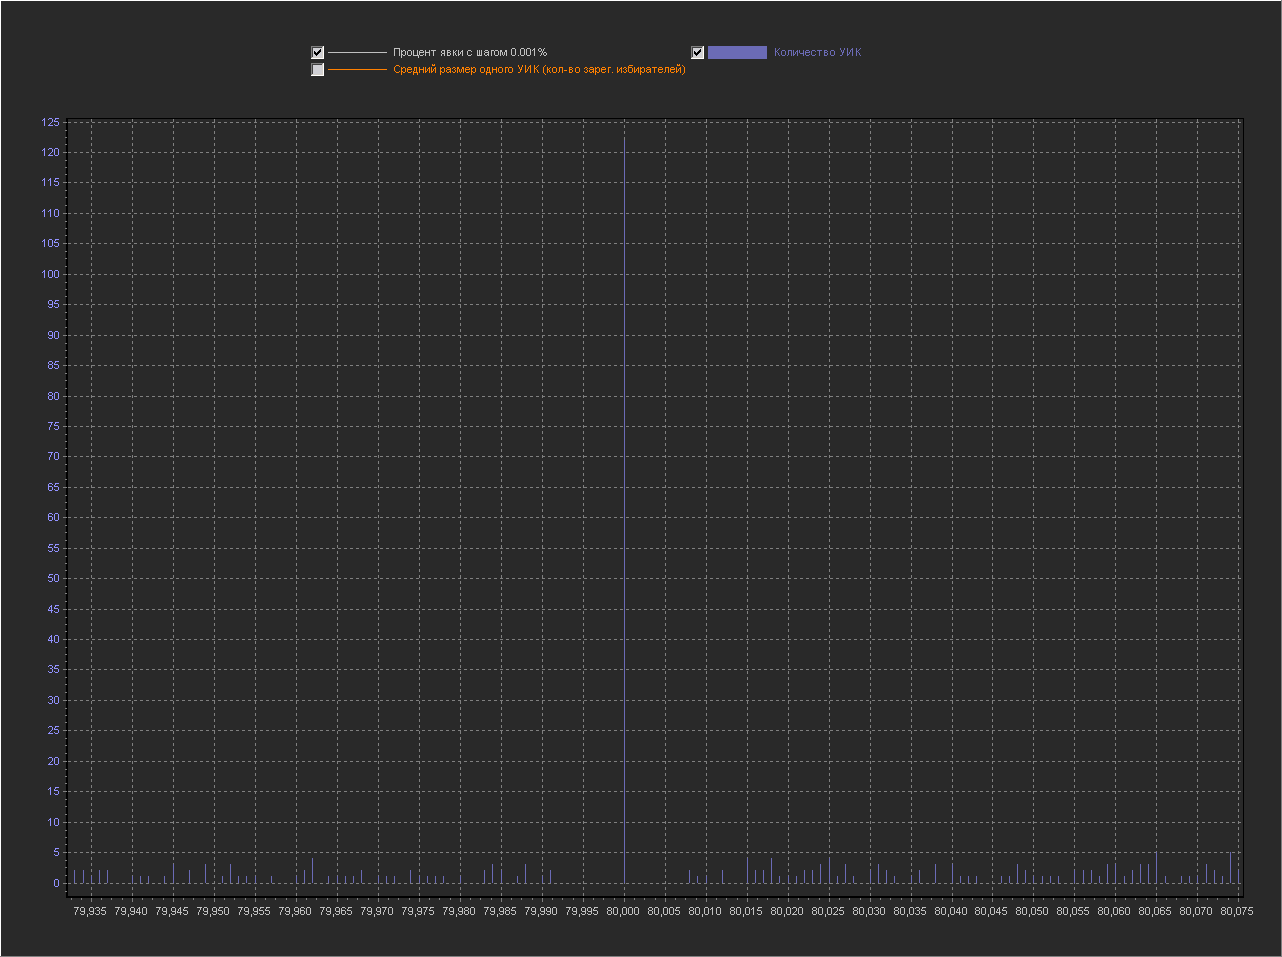
Task: Click the y-axis label 0
Action: pyautogui.click(x=57, y=883)
